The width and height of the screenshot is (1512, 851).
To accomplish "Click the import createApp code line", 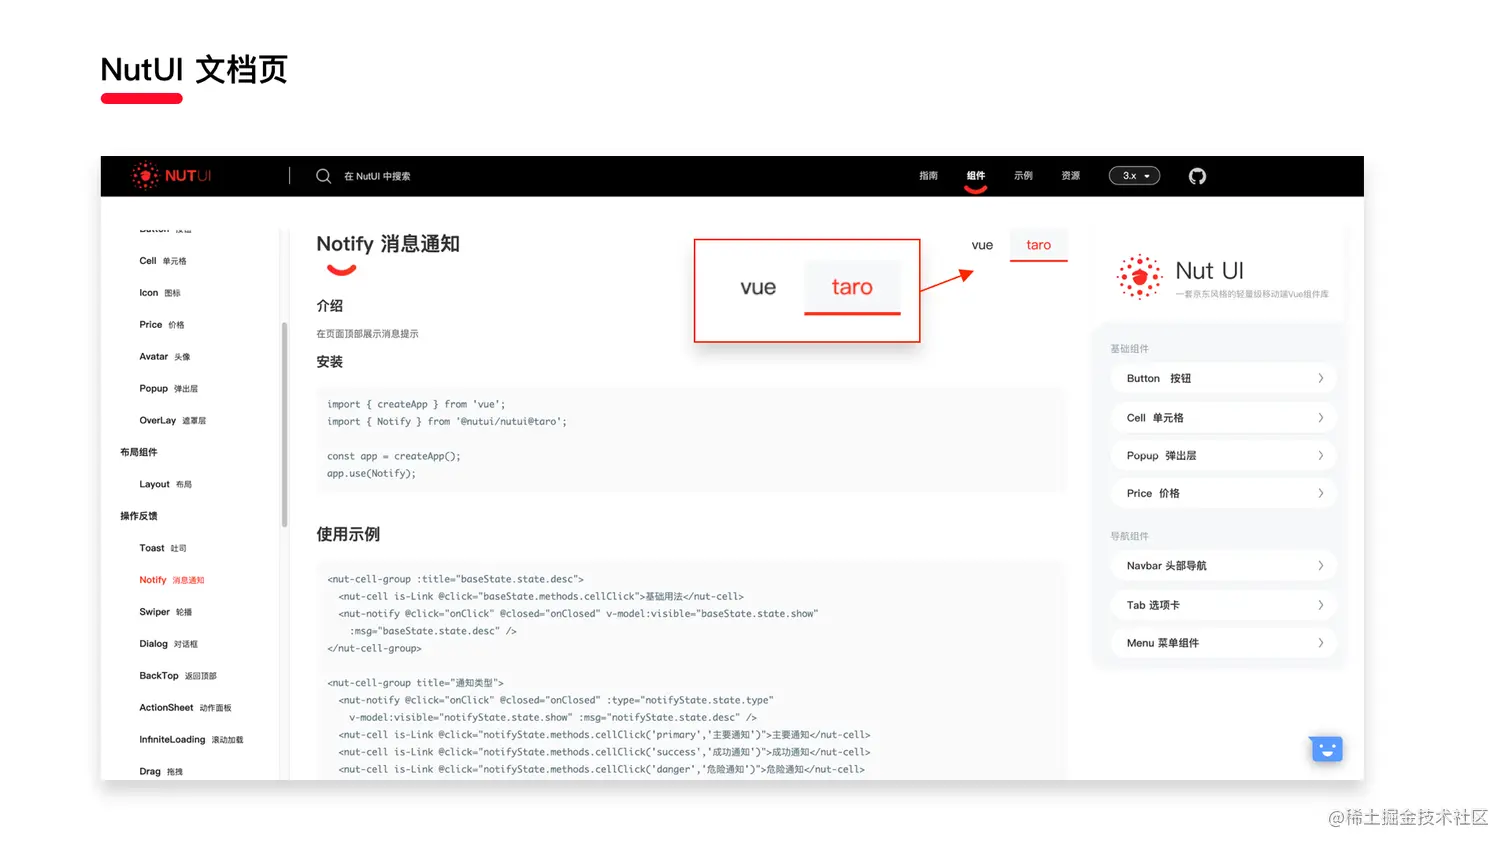I will click(416, 405).
